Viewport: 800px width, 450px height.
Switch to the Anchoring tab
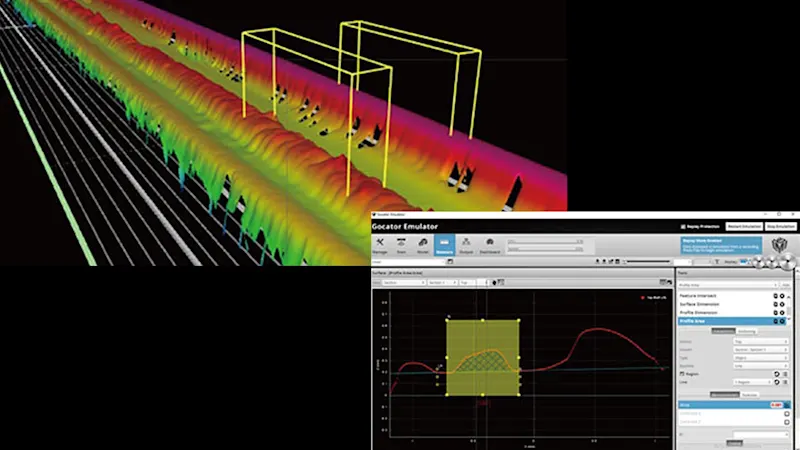point(747,331)
